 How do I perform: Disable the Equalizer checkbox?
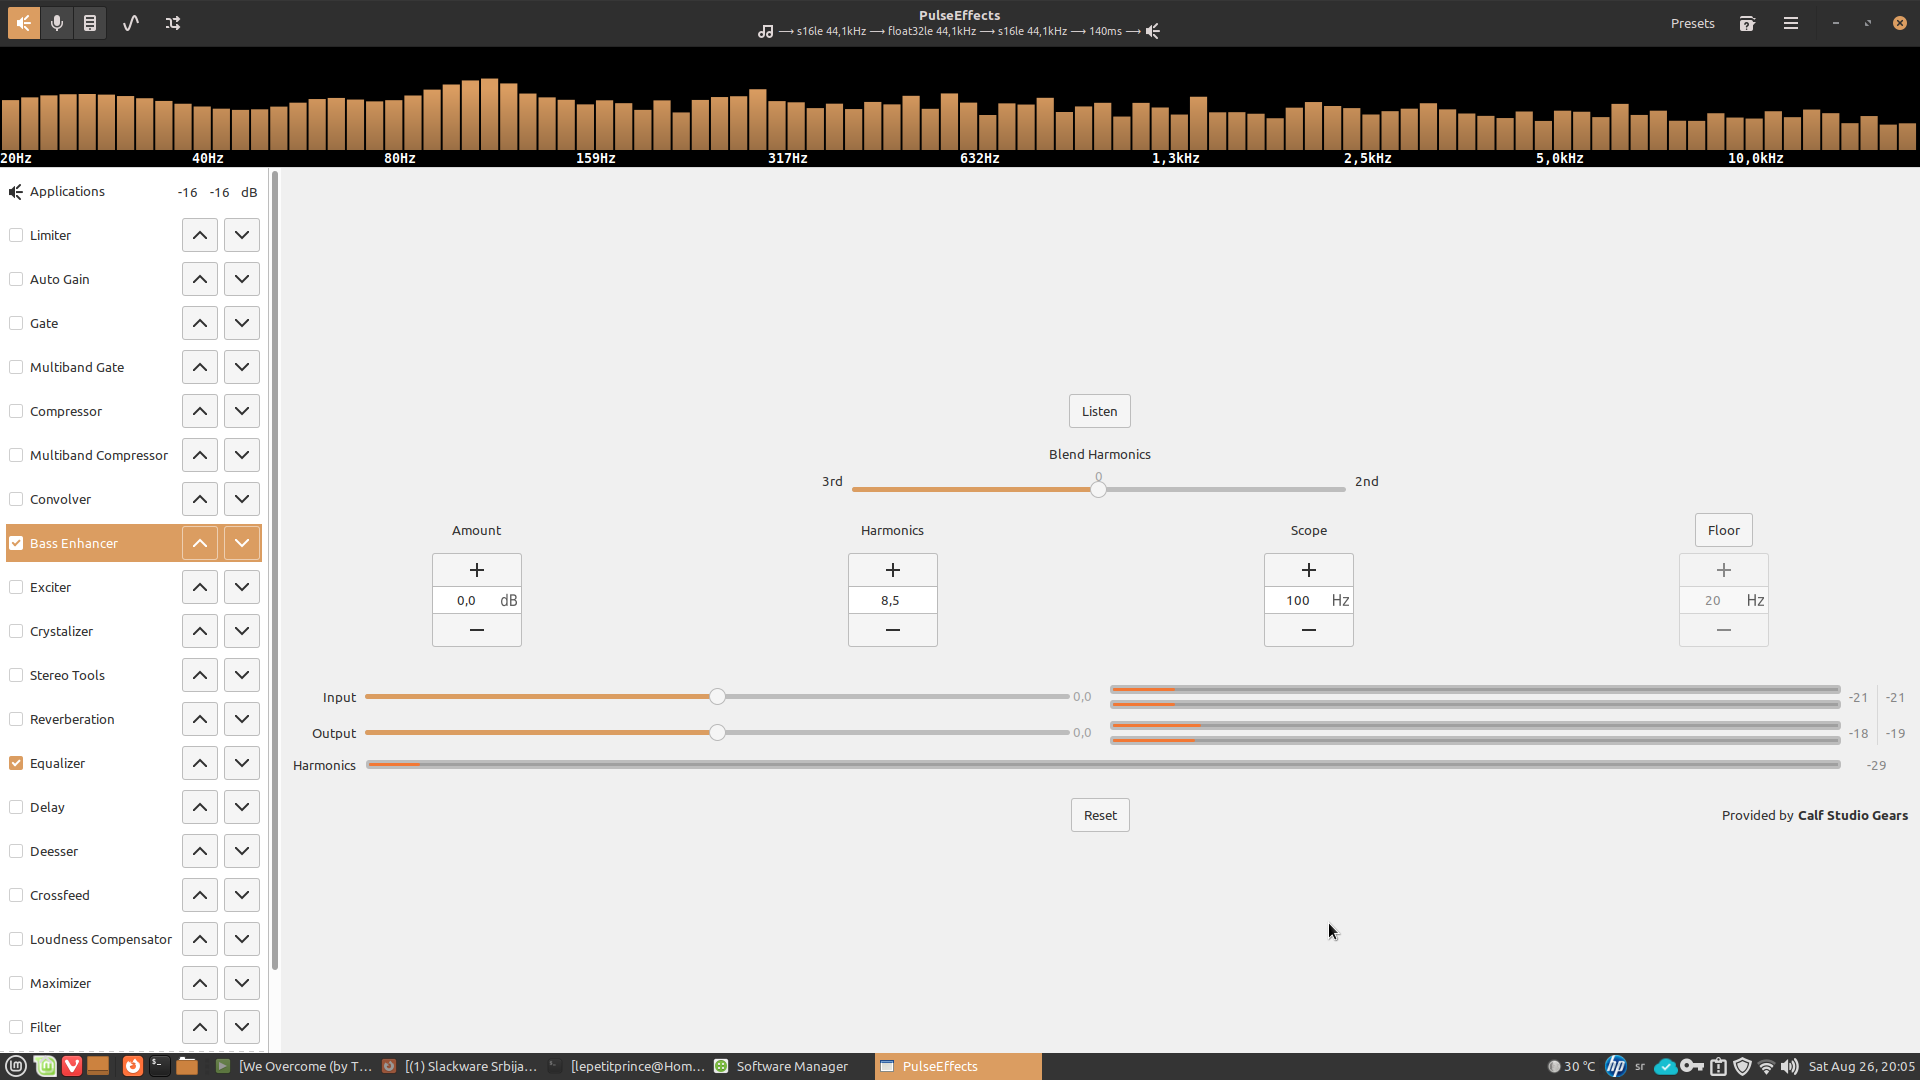(x=16, y=763)
